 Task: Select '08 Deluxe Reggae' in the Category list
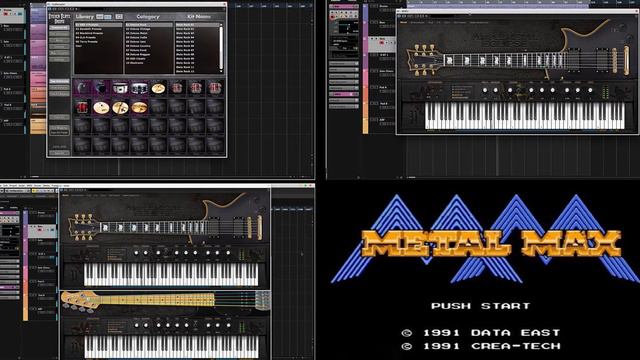pyautogui.click(x=138, y=54)
